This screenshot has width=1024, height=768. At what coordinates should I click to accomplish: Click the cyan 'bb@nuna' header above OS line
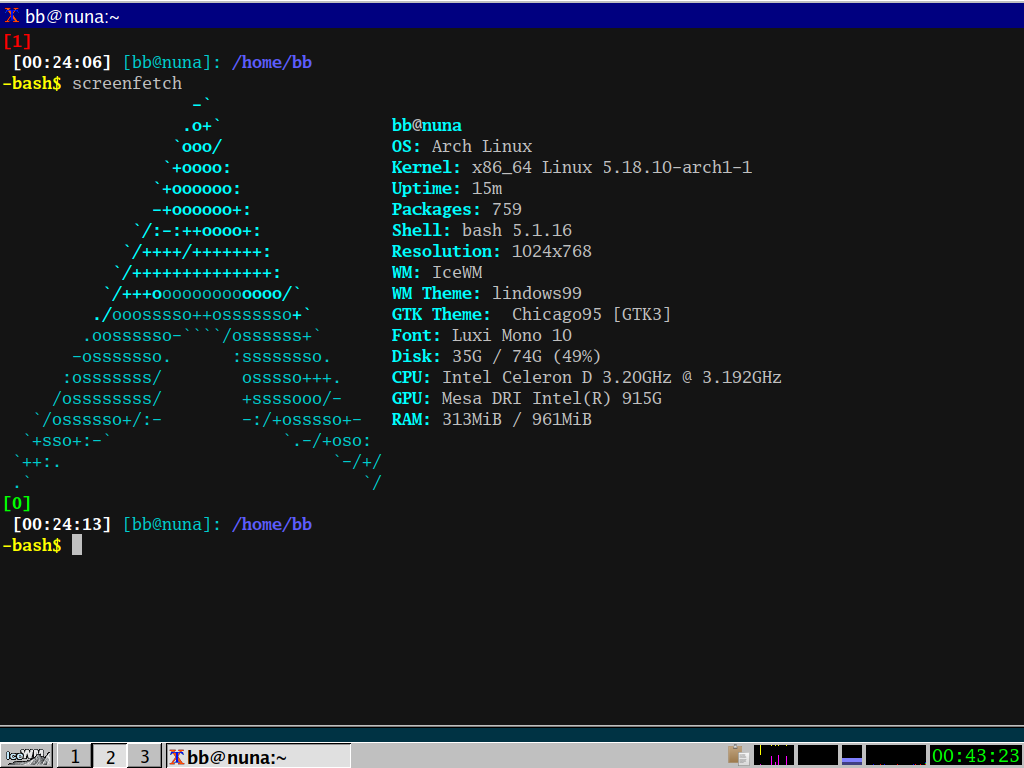[x=426, y=125]
